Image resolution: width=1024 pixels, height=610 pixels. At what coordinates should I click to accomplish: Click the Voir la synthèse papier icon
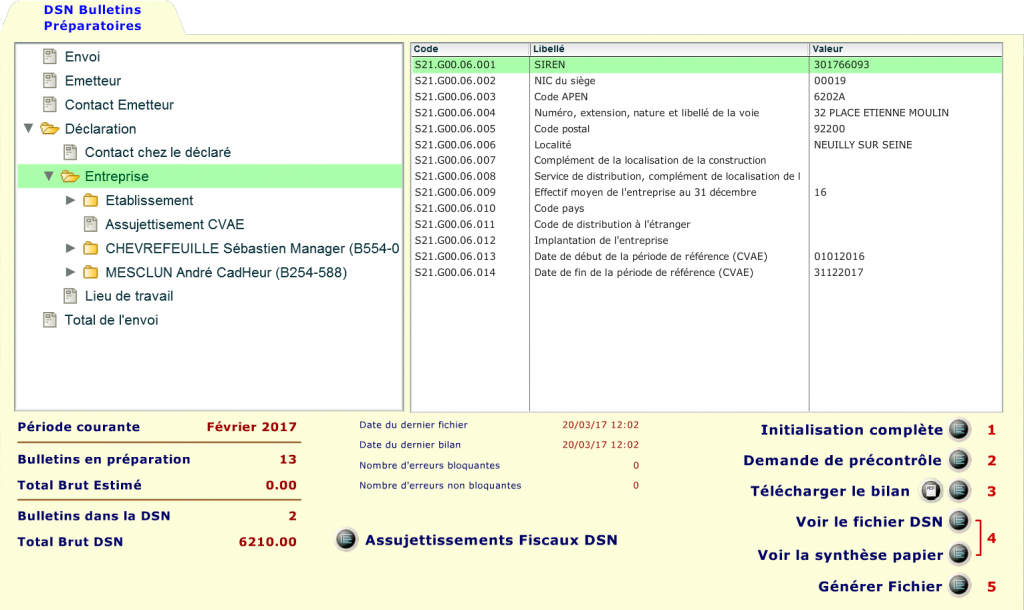coord(958,554)
